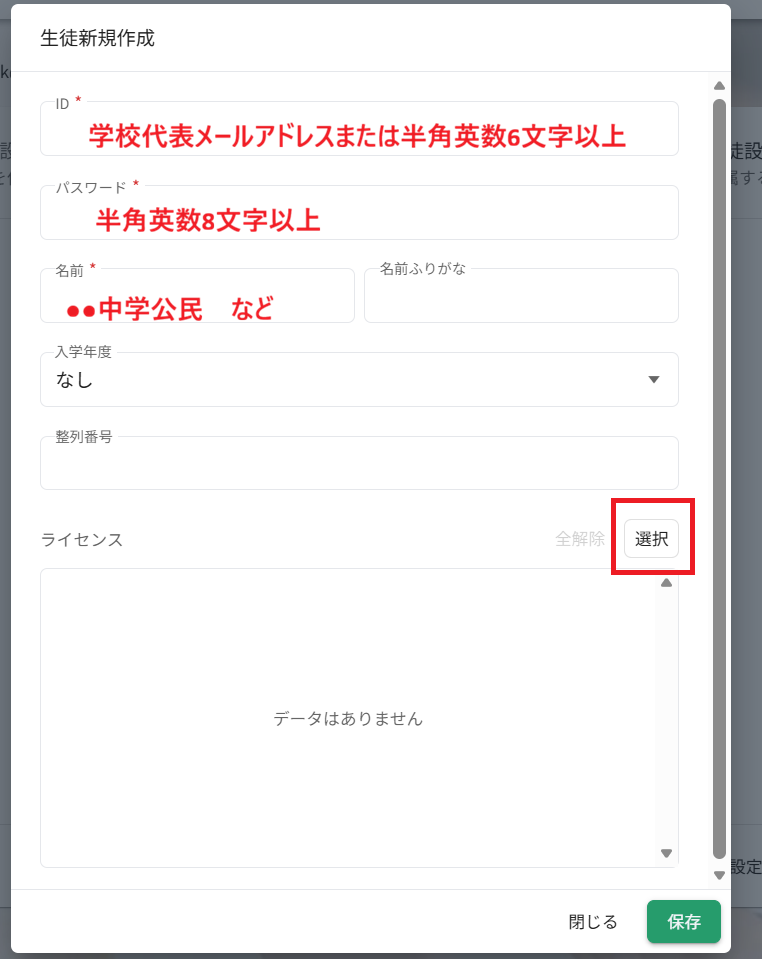
Task: Close the dialog with 閉じる
Action: (593, 922)
